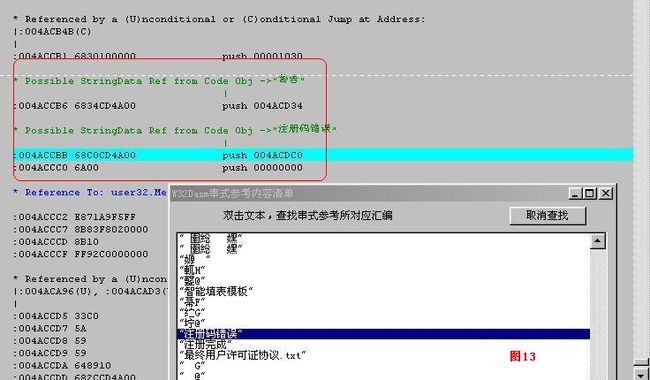Viewport: 650px width, 380px height.
Task: Click the line :004ACCD9 59
Action: 50,353
